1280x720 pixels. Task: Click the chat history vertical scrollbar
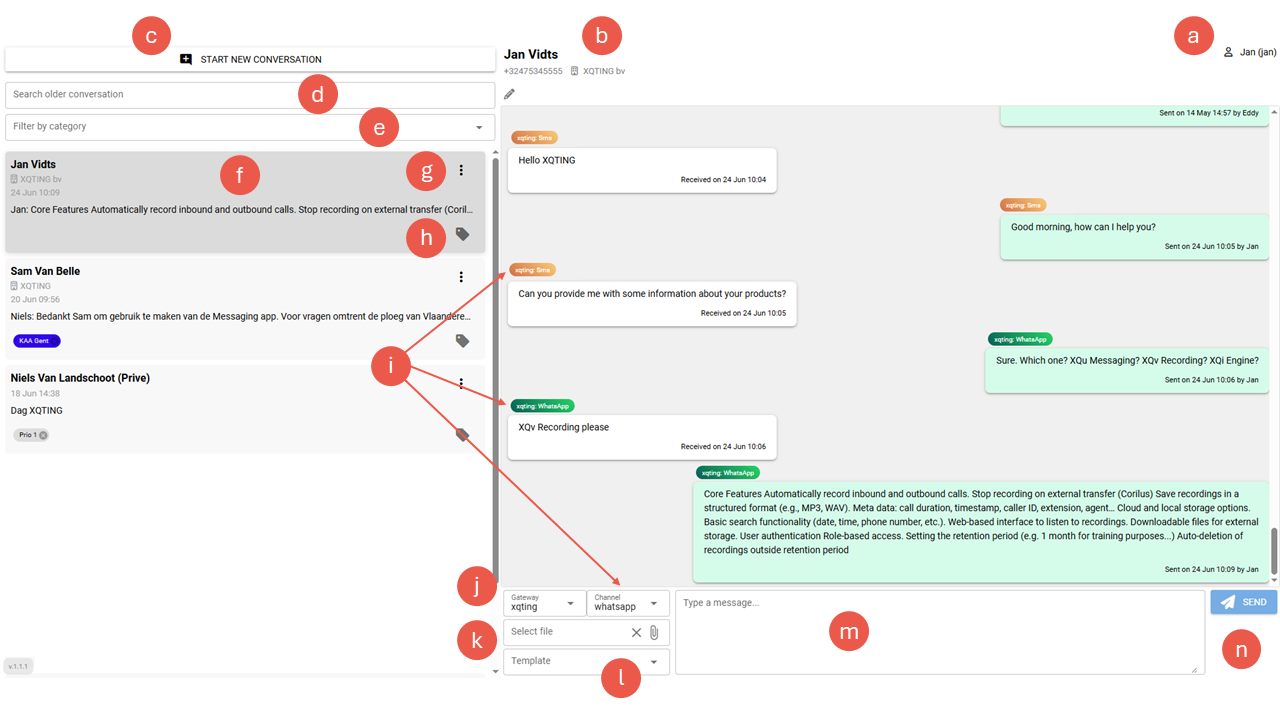click(1274, 550)
